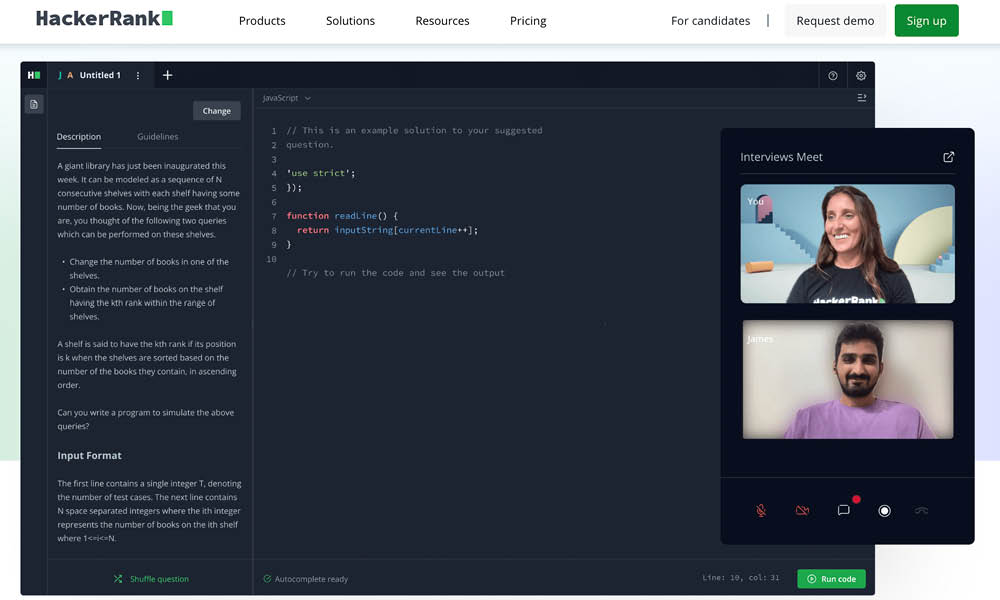Add a new tab with the plus icon

coord(167,75)
